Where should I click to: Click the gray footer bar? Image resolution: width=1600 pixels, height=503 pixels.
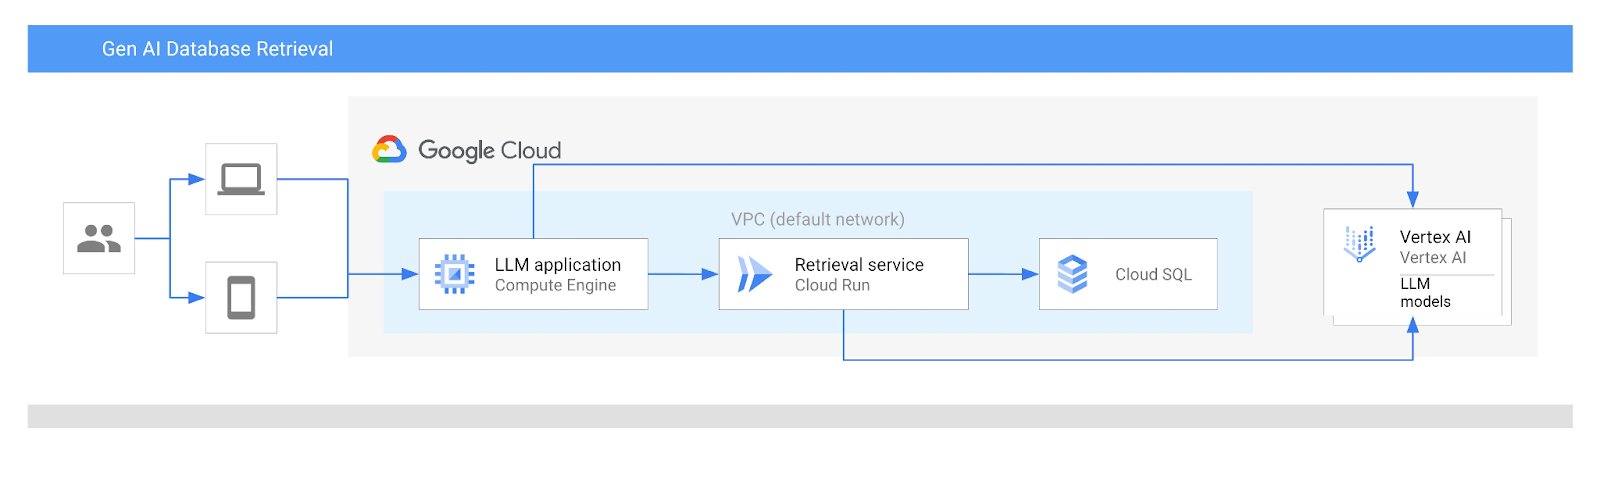pos(800,416)
